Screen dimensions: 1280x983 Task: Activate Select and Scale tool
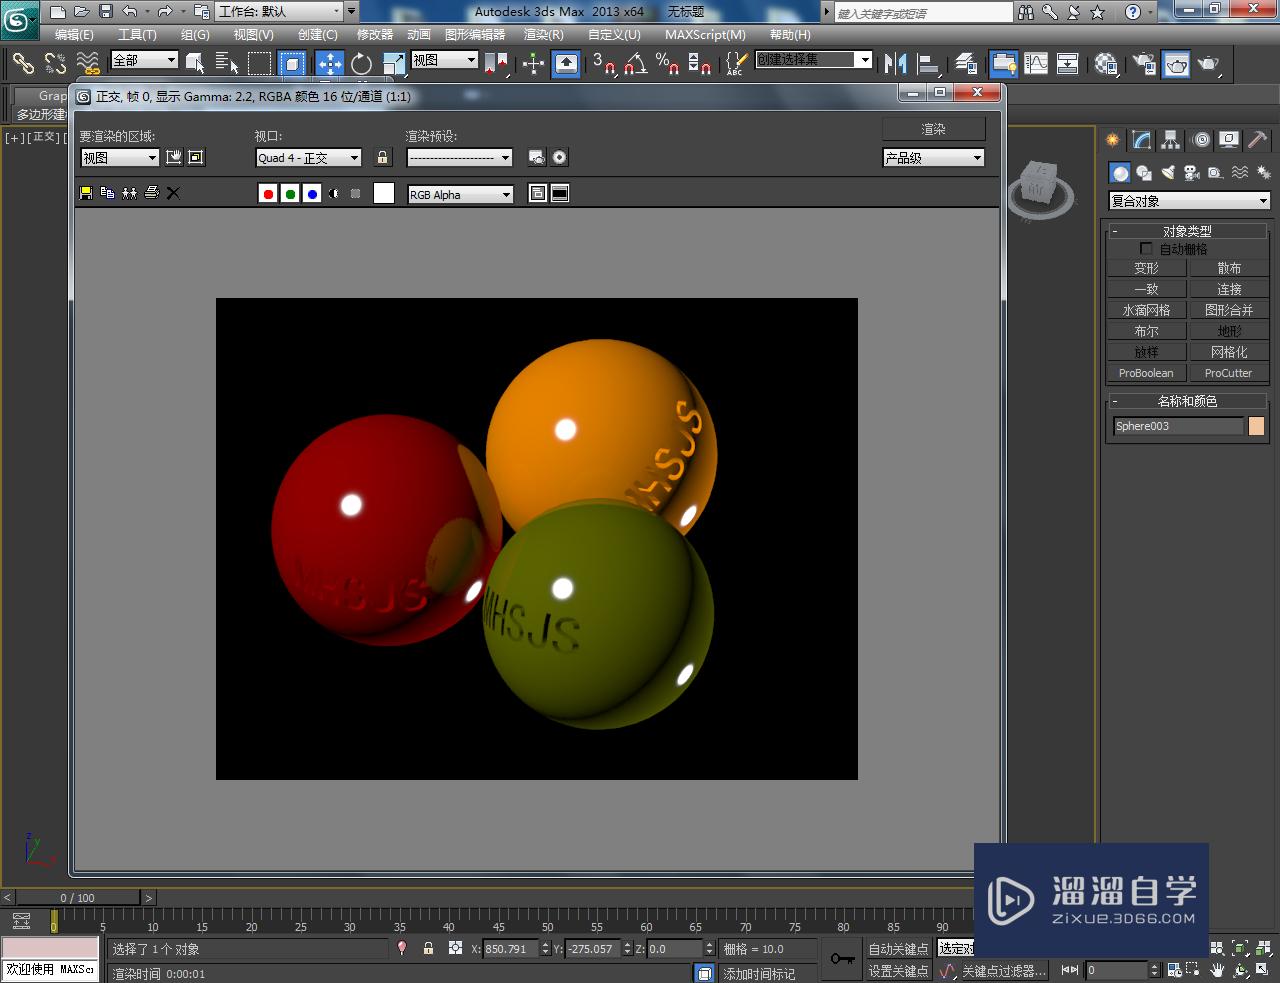pos(393,63)
